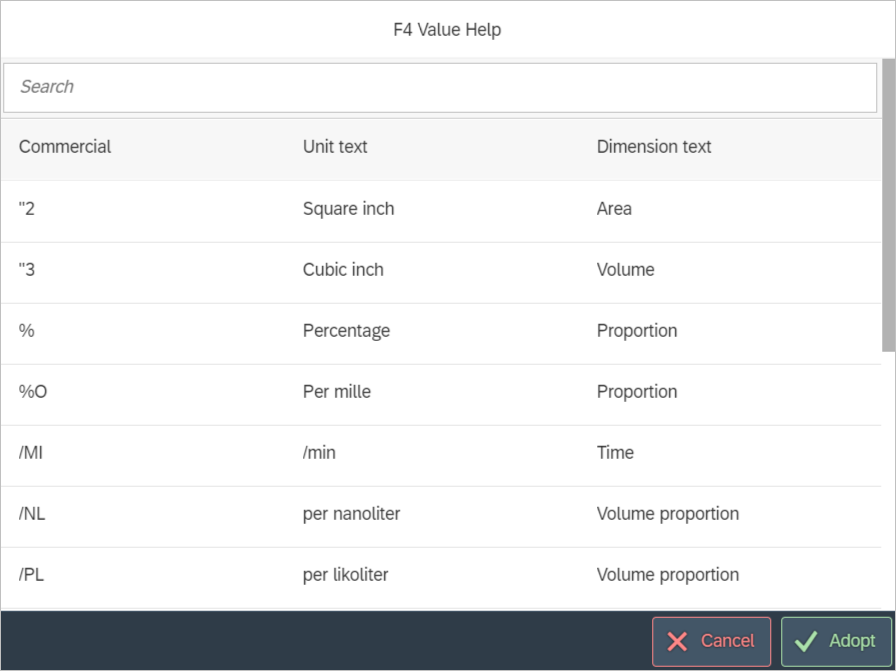Image resolution: width=896 pixels, height=671 pixels.
Task: Click the green checkmark icon on Adopt
Action: coord(805,641)
